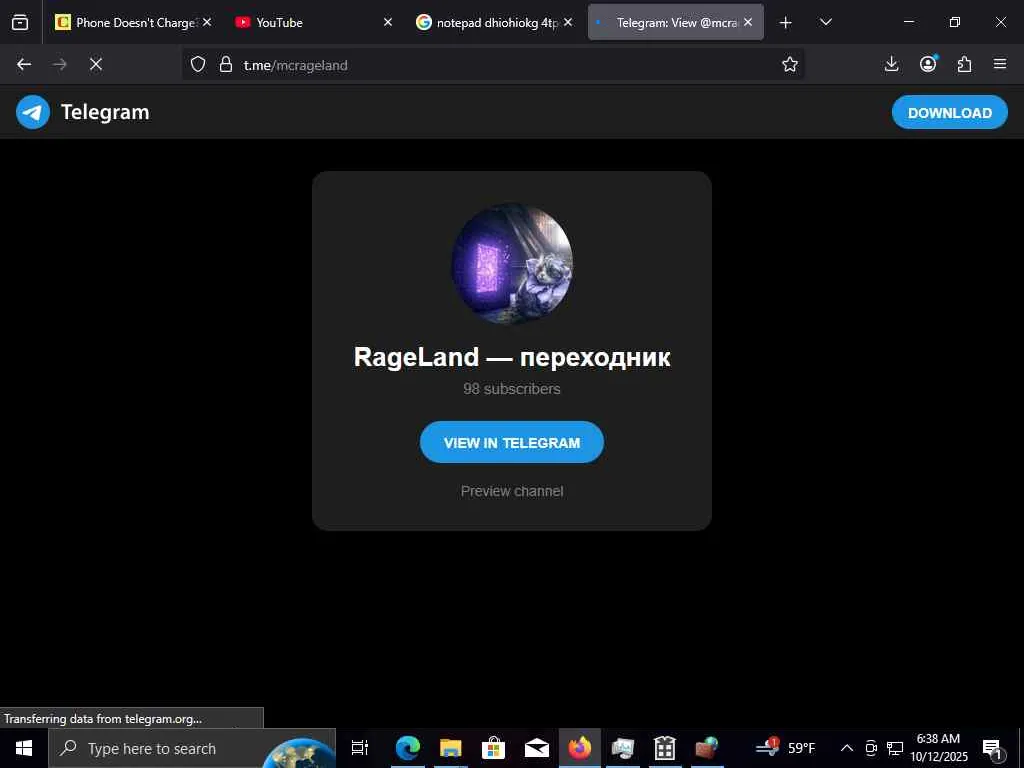Switch to the notepad dhiohiokg tab
The height and width of the screenshot is (768, 1024).
[x=494, y=22]
